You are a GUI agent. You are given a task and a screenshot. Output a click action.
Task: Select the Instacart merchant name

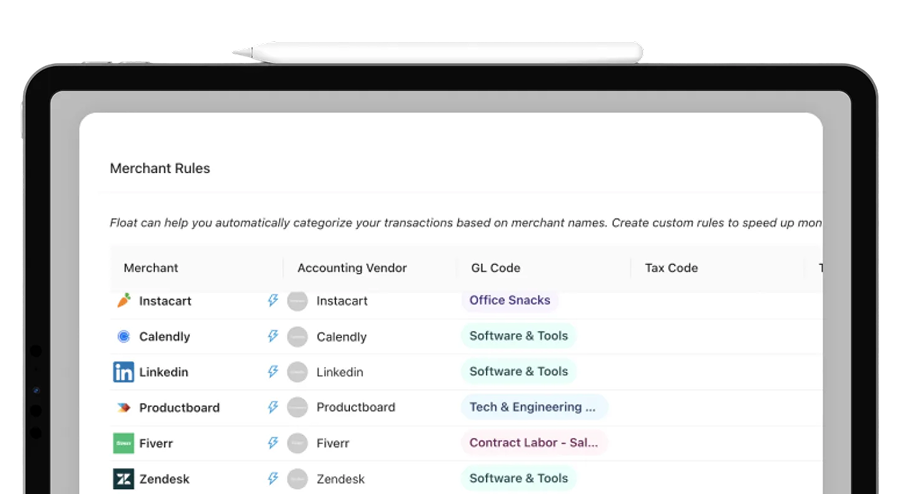click(x=165, y=301)
